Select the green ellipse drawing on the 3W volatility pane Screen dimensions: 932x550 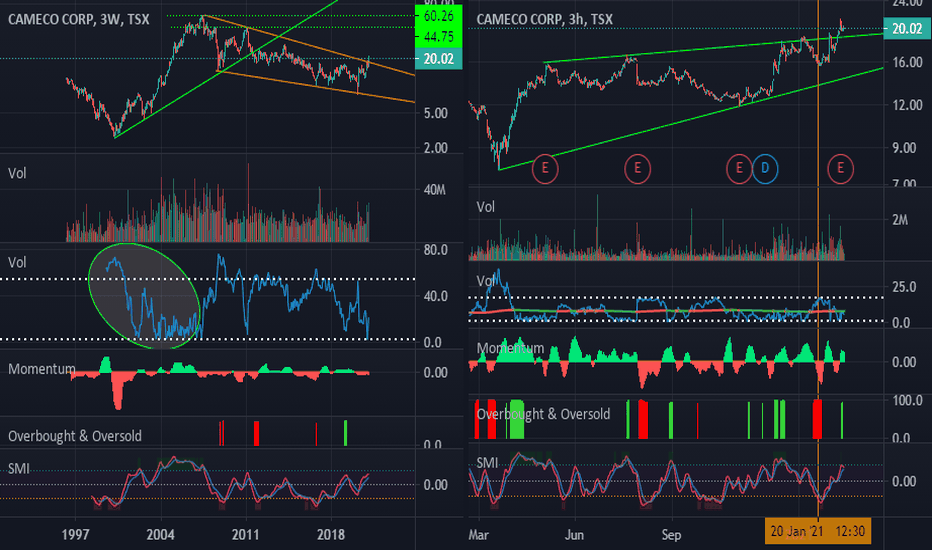(x=144, y=296)
